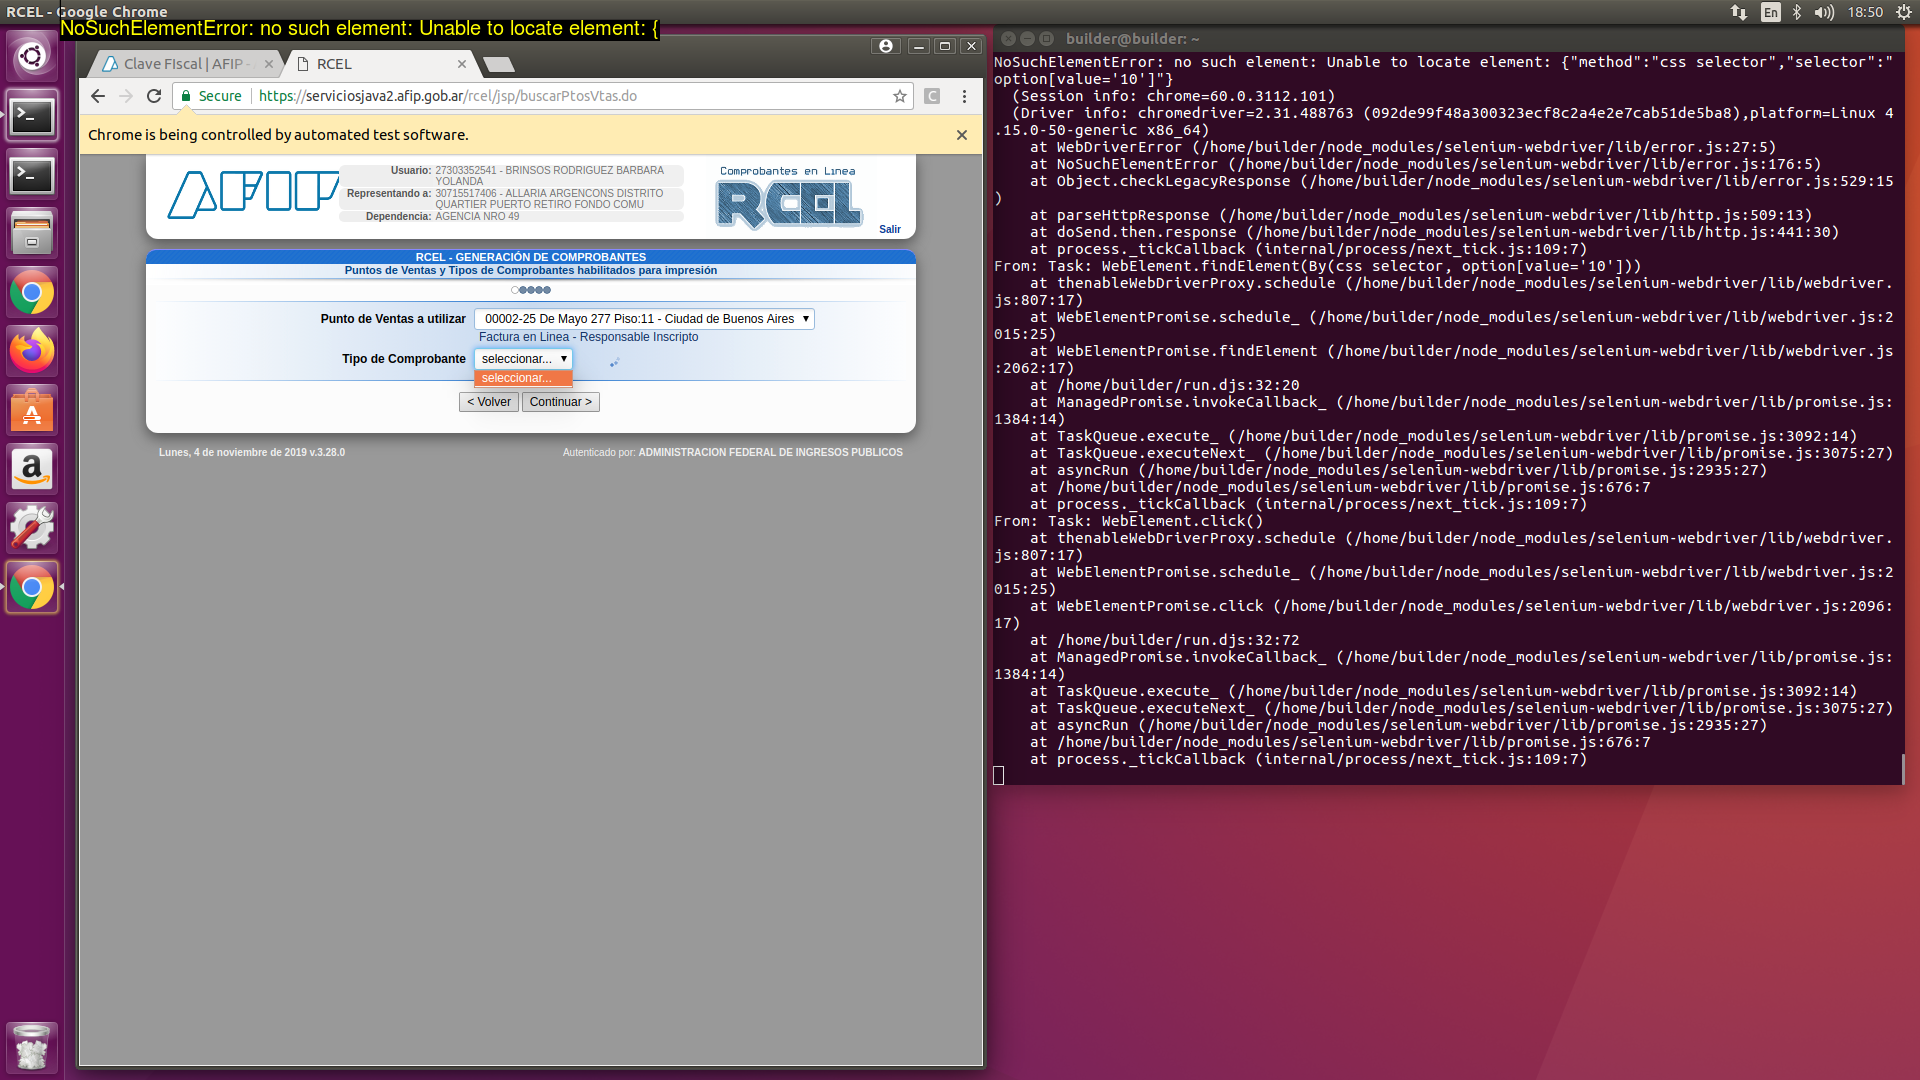1920x1080 pixels.
Task: Open system power gear menu
Action: [1904, 12]
